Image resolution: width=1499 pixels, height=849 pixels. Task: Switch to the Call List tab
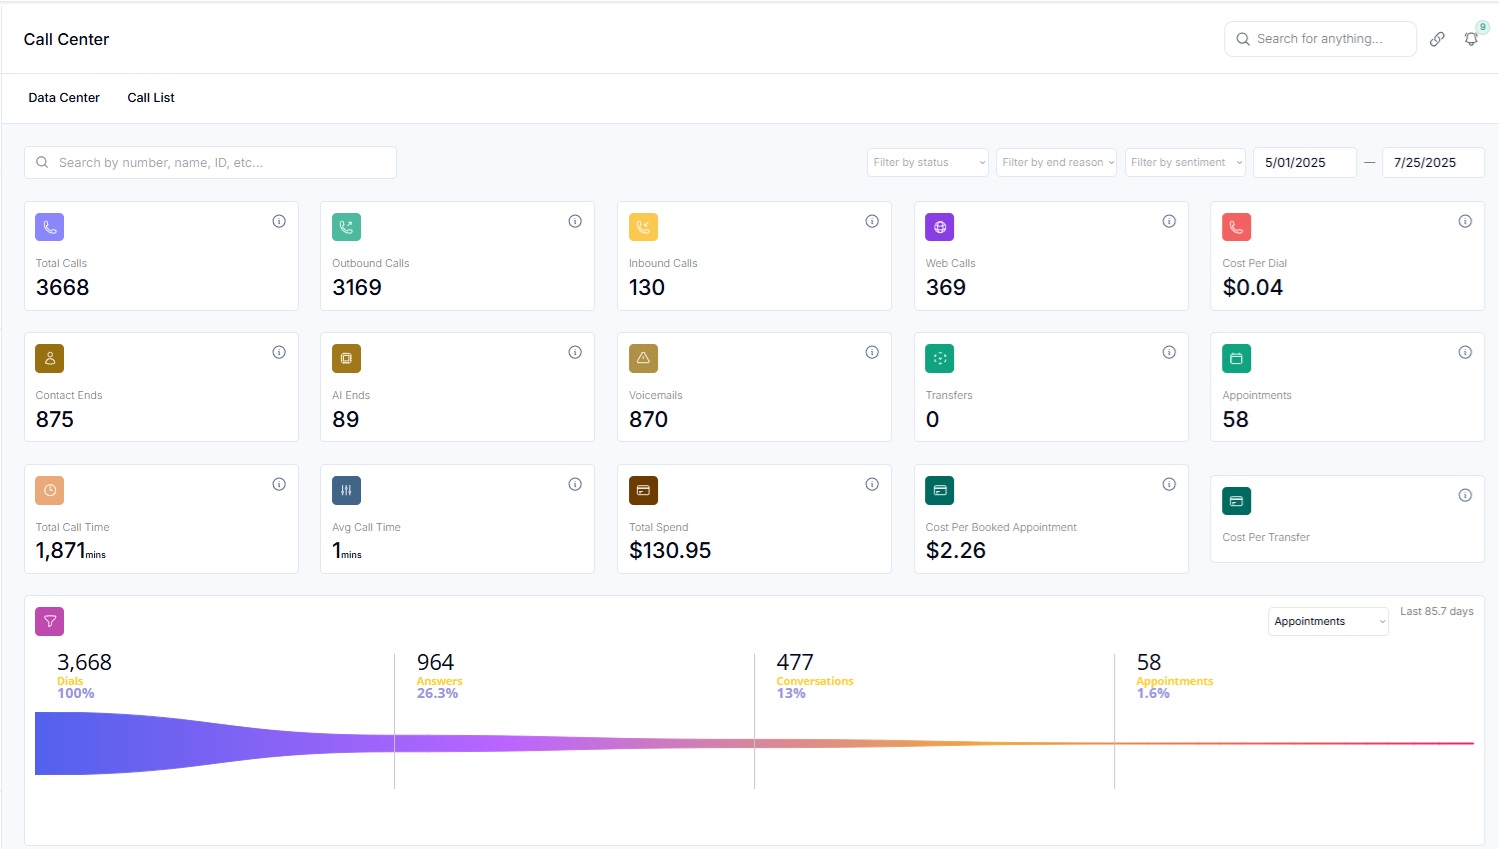click(x=151, y=98)
